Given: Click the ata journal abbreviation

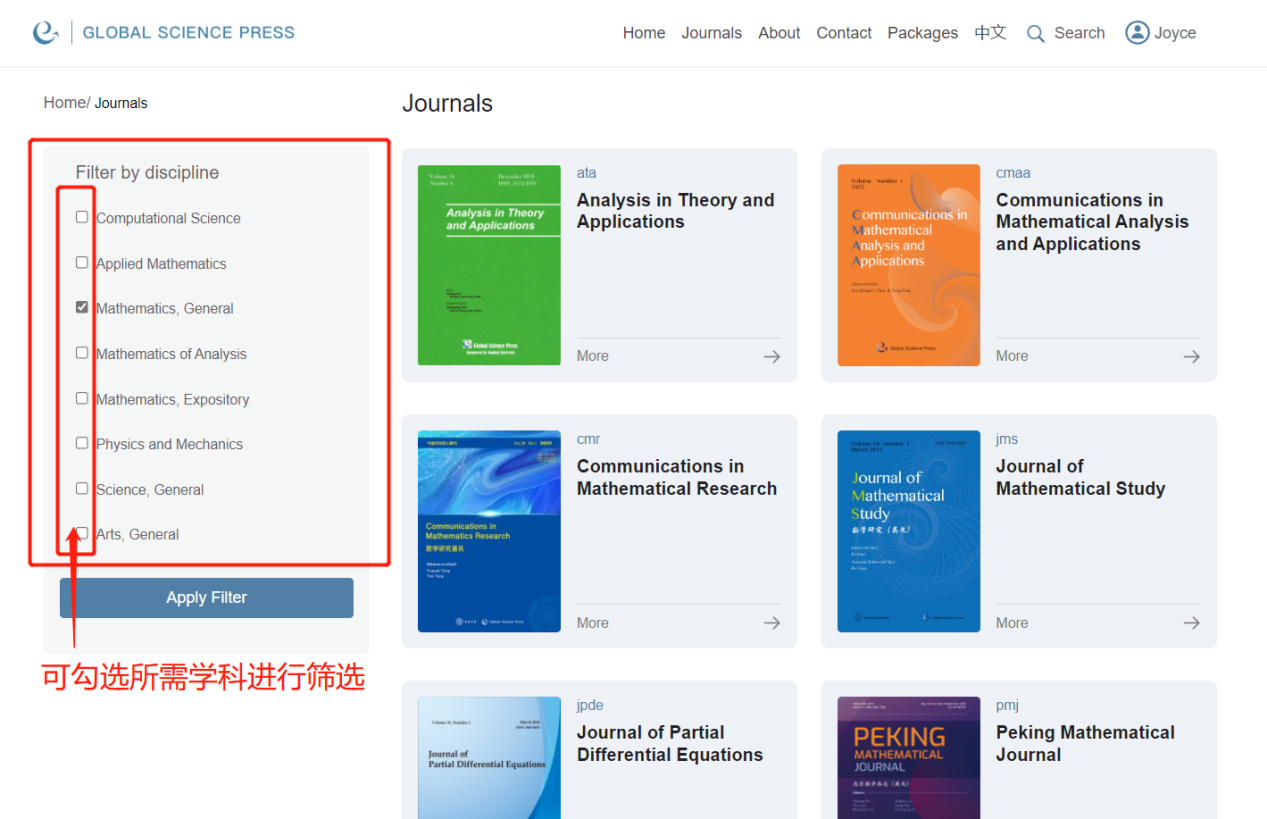Looking at the screenshot, I should 587,173.
